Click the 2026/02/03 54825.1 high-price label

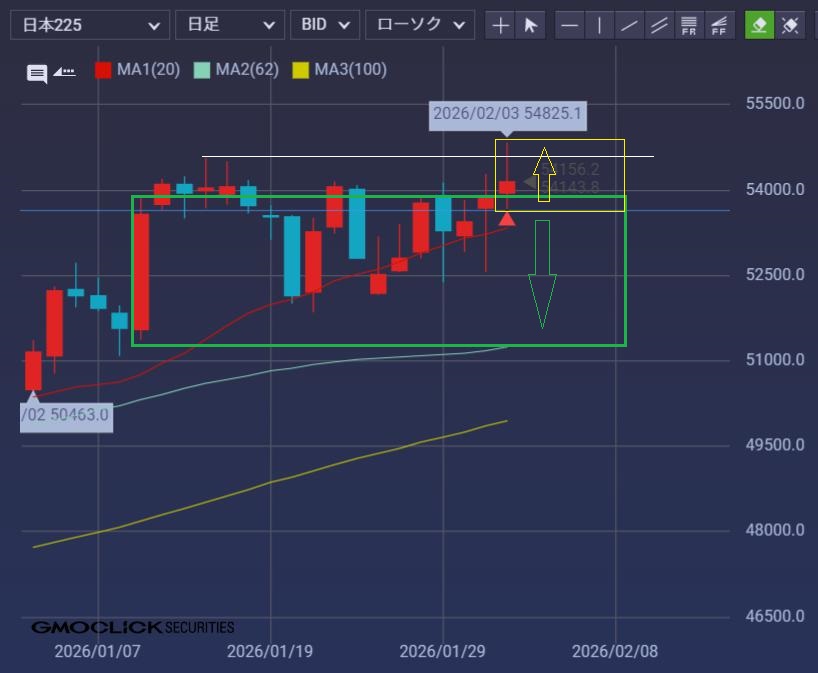tap(507, 114)
